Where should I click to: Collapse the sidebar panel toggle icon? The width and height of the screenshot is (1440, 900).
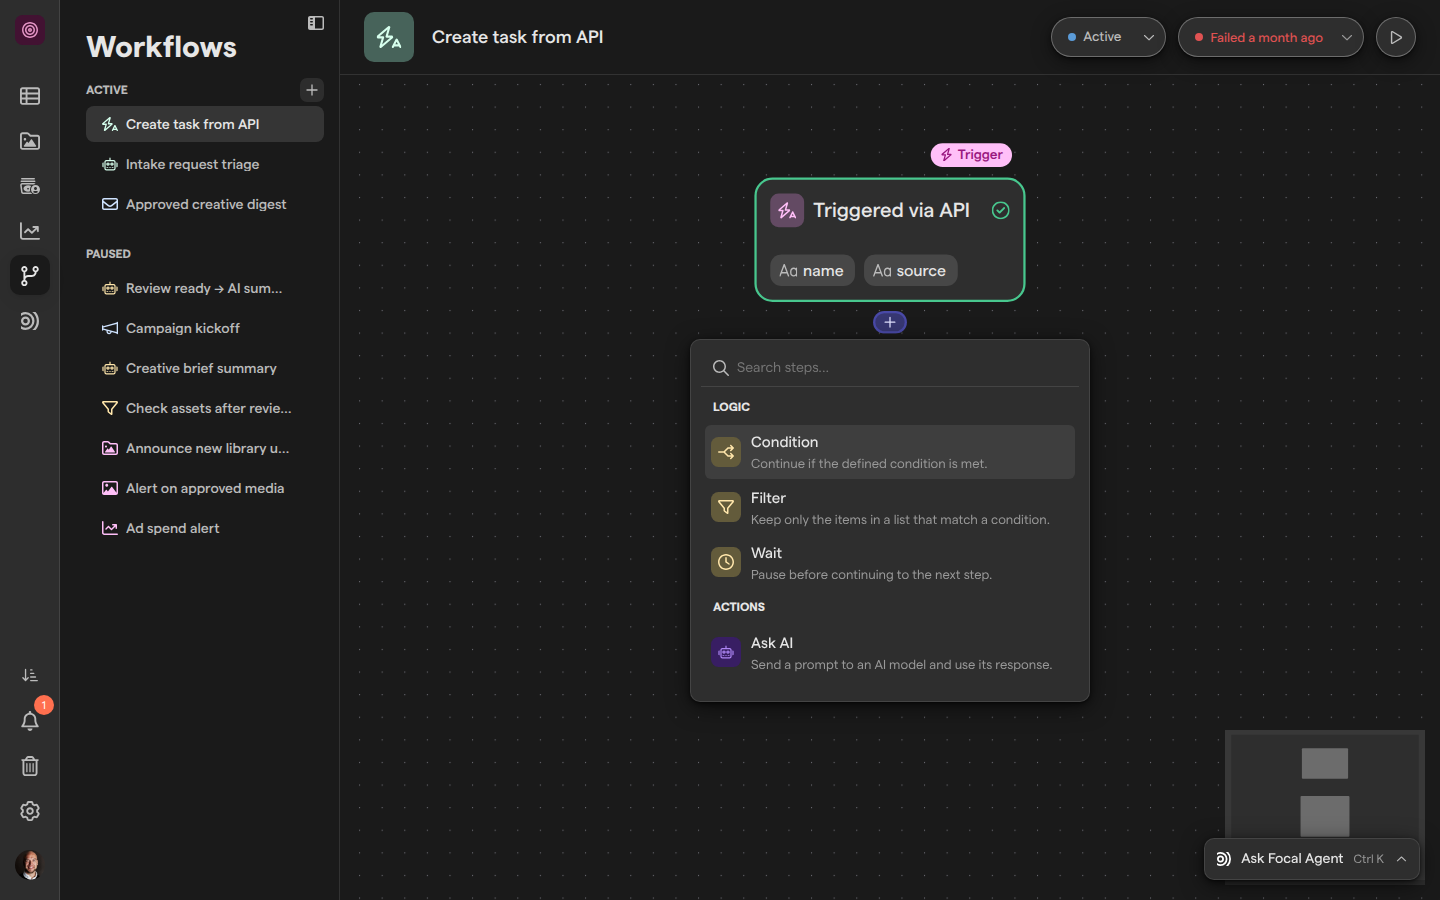point(316,23)
